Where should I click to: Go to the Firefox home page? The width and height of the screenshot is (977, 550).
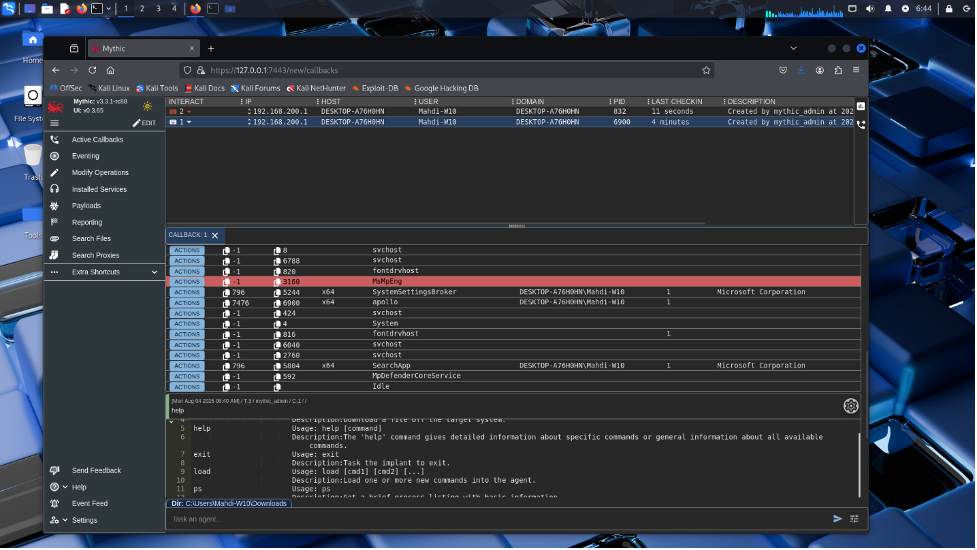pyautogui.click(x=110, y=70)
